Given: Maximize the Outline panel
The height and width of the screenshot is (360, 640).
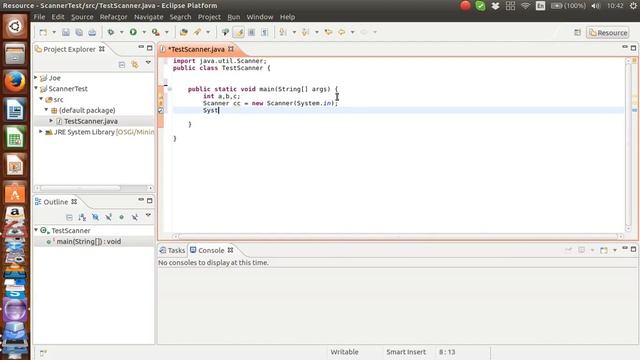Looking at the screenshot, I should [149, 200].
